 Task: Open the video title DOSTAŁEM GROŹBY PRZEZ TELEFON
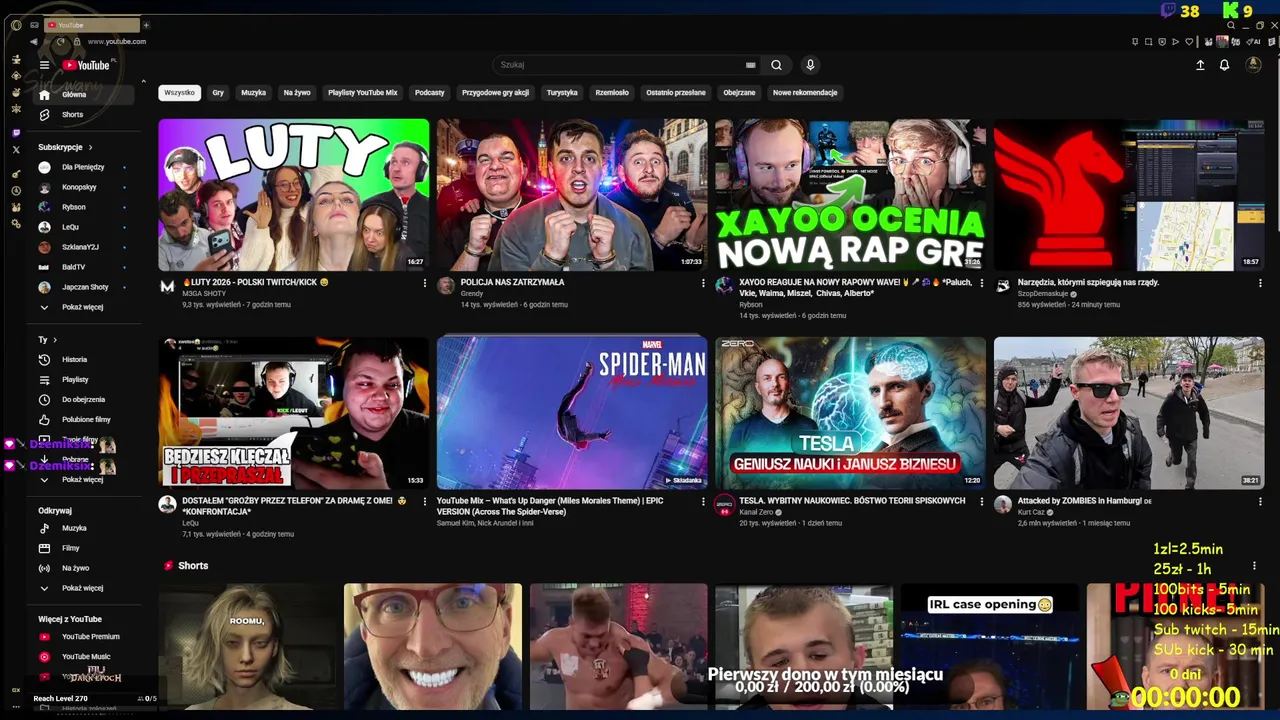[x=295, y=506]
